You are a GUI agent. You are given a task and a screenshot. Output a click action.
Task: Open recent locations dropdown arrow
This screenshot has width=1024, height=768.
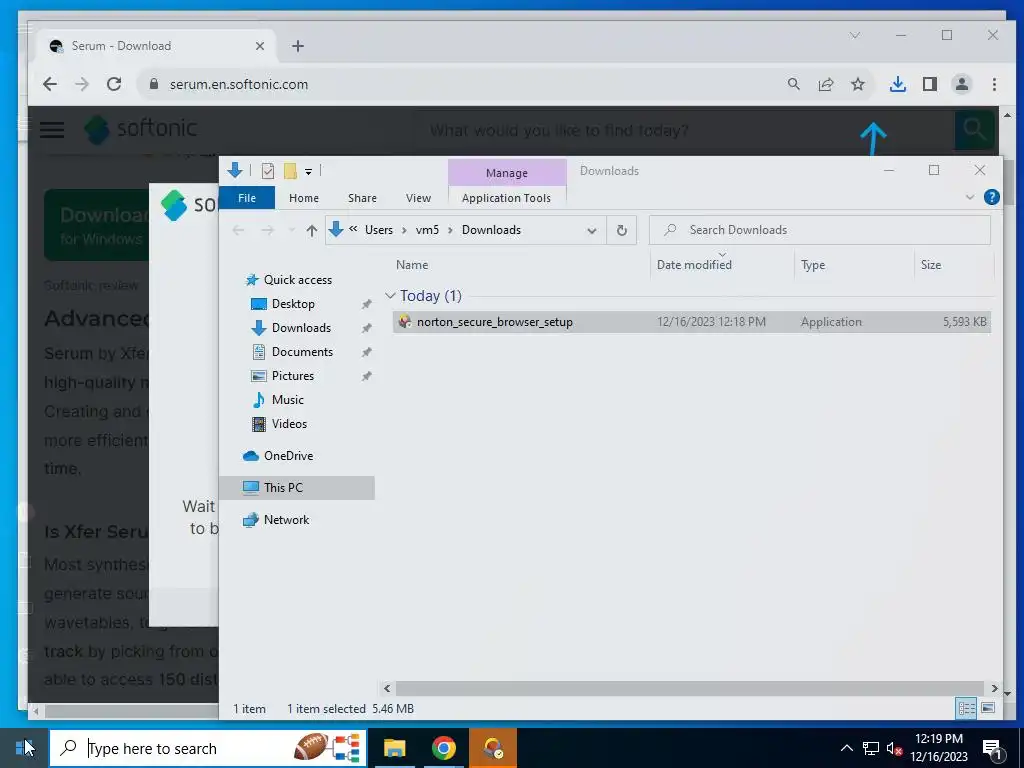[x=291, y=230]
